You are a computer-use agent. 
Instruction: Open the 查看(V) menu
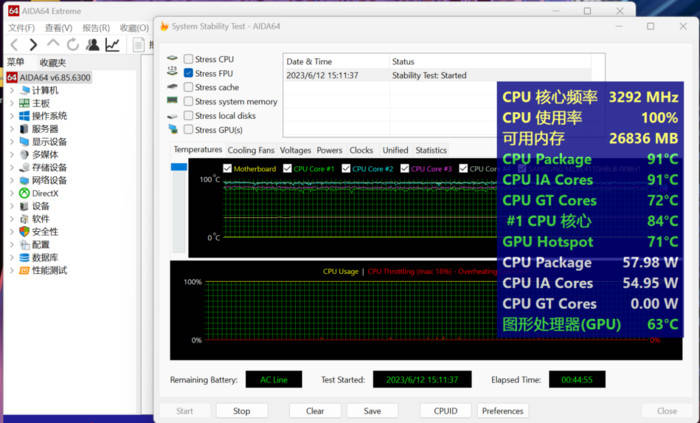(58, 28)
